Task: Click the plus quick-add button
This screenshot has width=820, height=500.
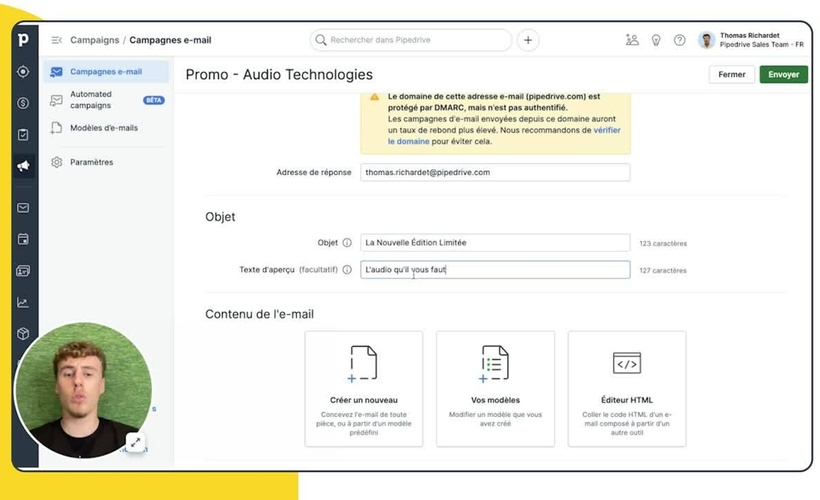Action: pos(528,40)
